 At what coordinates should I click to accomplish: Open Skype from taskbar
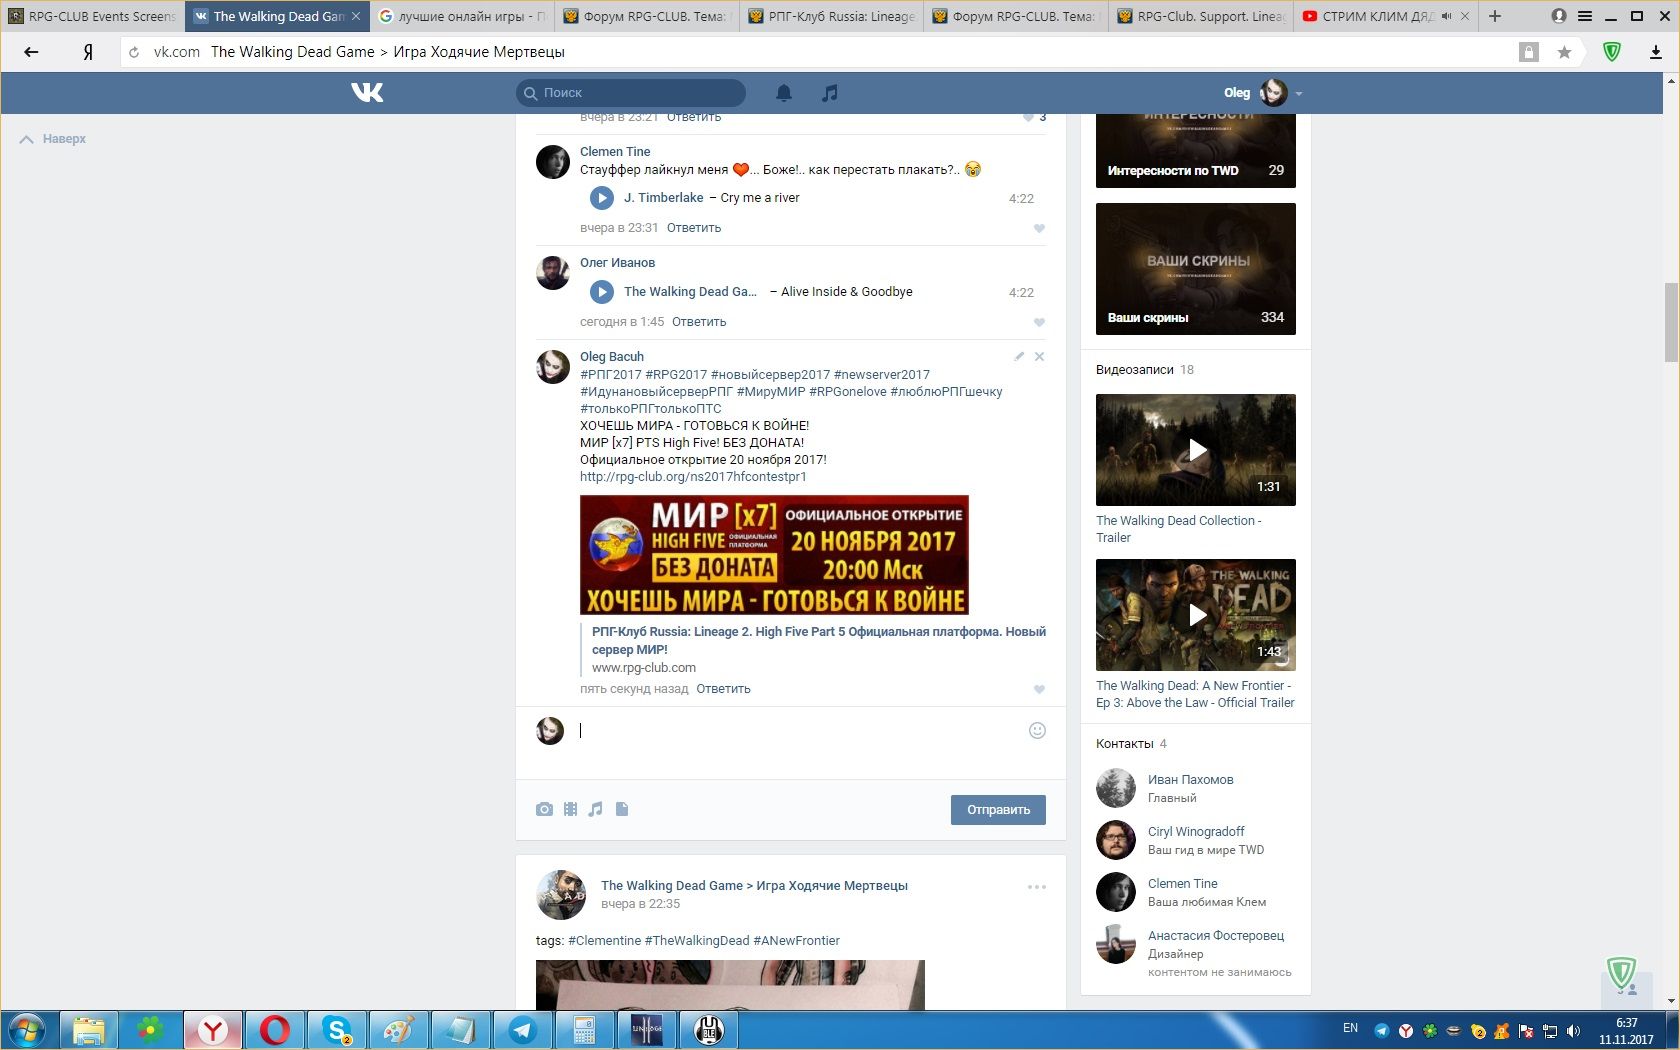point(337,1030)
